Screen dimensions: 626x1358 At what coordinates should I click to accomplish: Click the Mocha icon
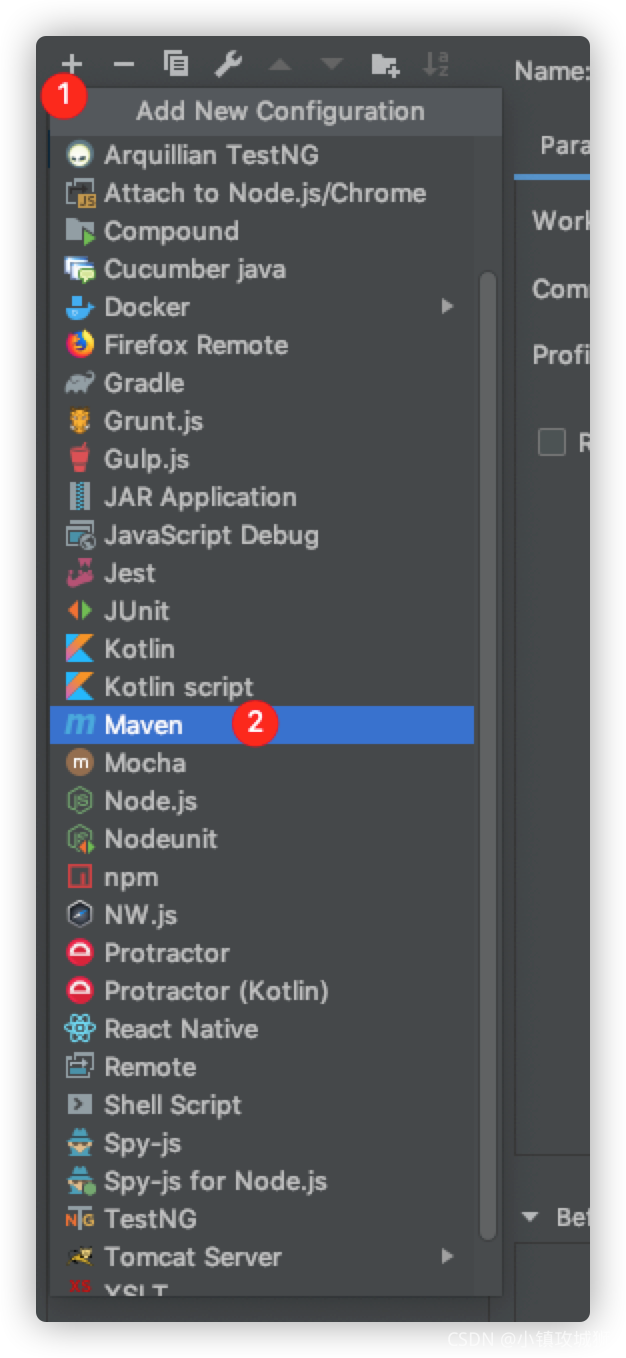click(80, 763)
